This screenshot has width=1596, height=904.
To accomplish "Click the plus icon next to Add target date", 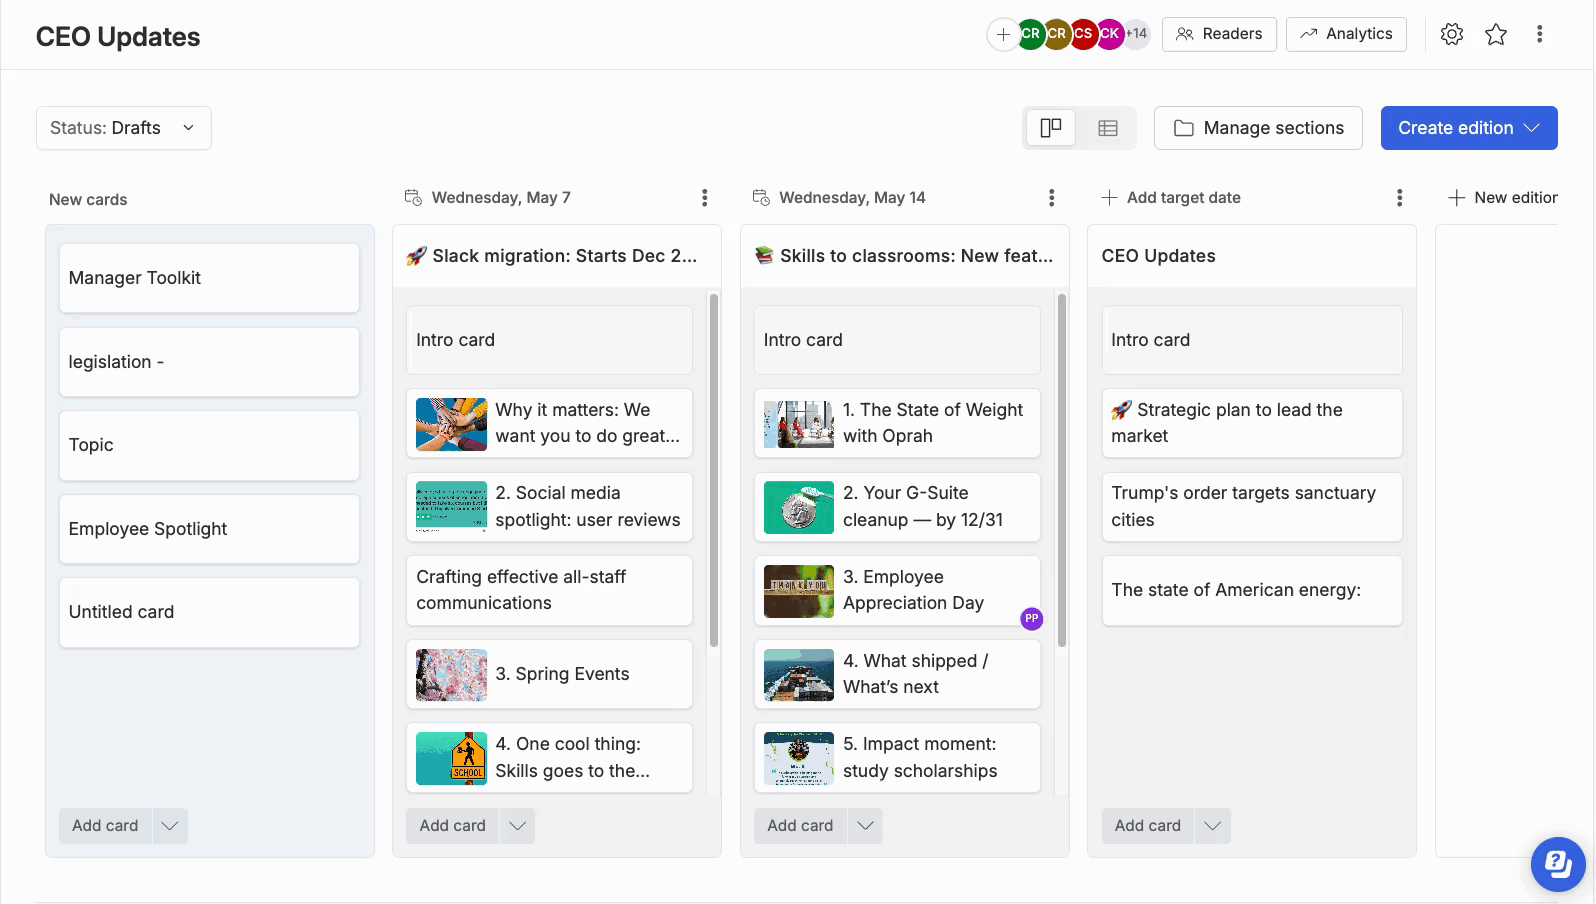I will click(1109, 198).
